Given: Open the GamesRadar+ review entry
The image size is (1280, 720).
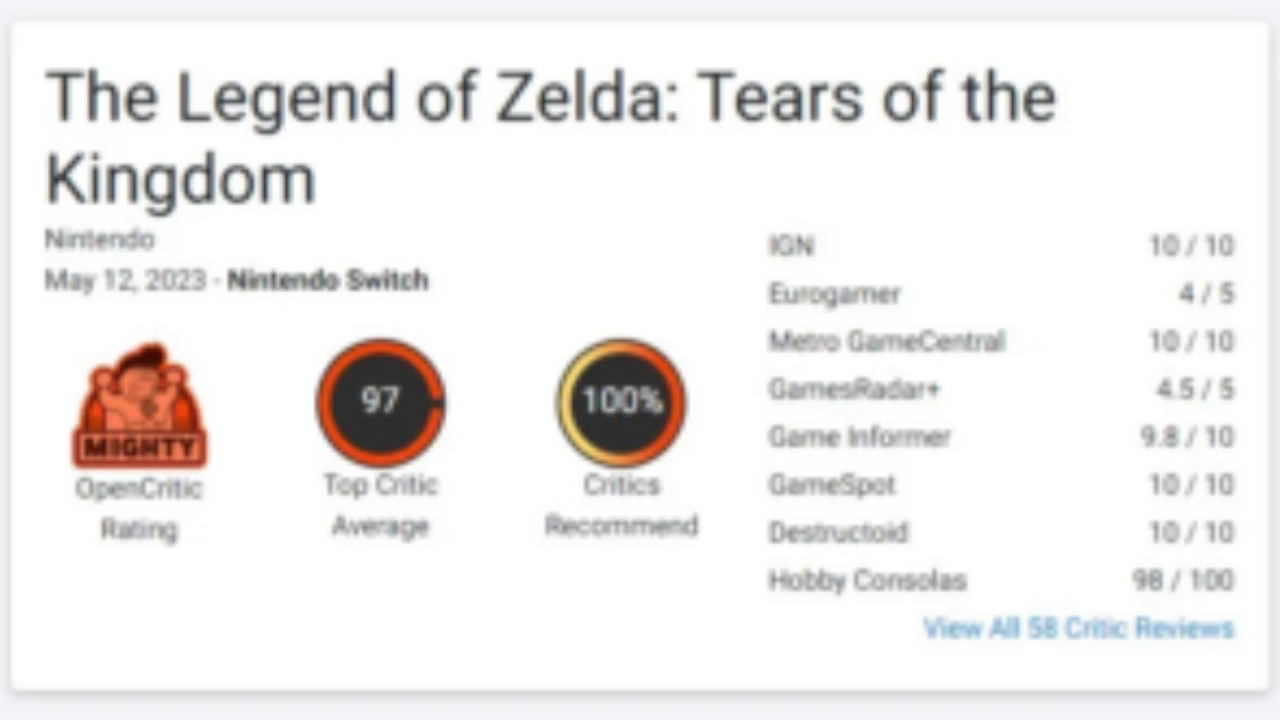Looking at the screenshot, I should tap(1001, 388).
